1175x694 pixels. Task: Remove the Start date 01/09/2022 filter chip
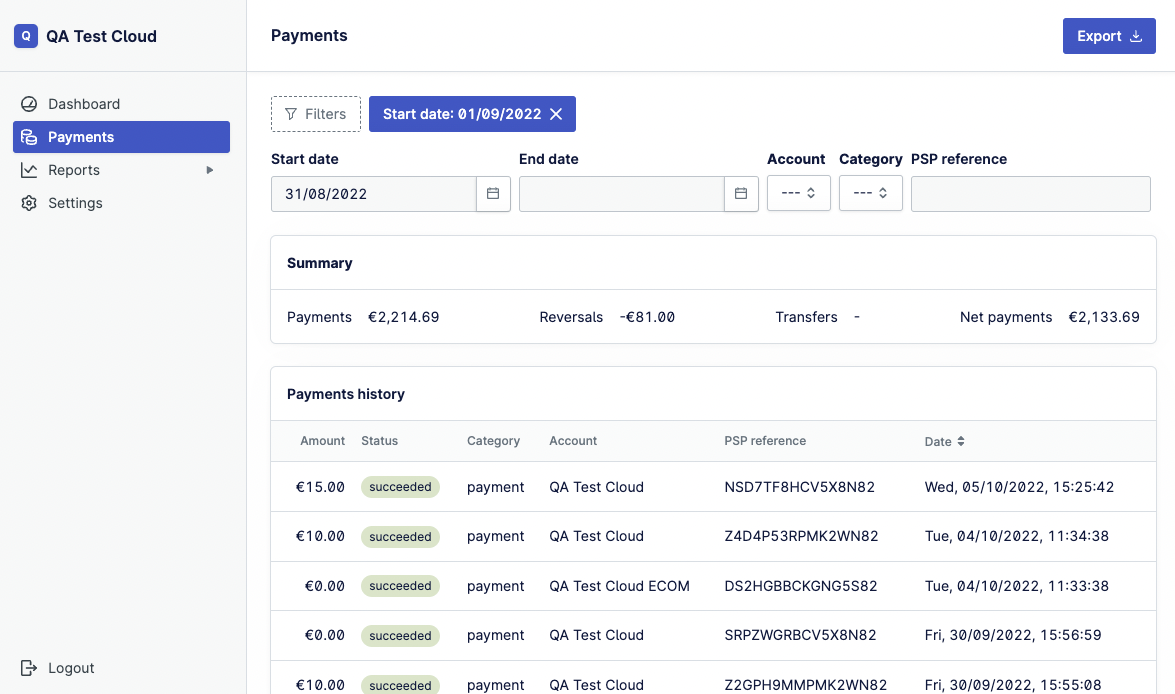[x=556, y=114]
